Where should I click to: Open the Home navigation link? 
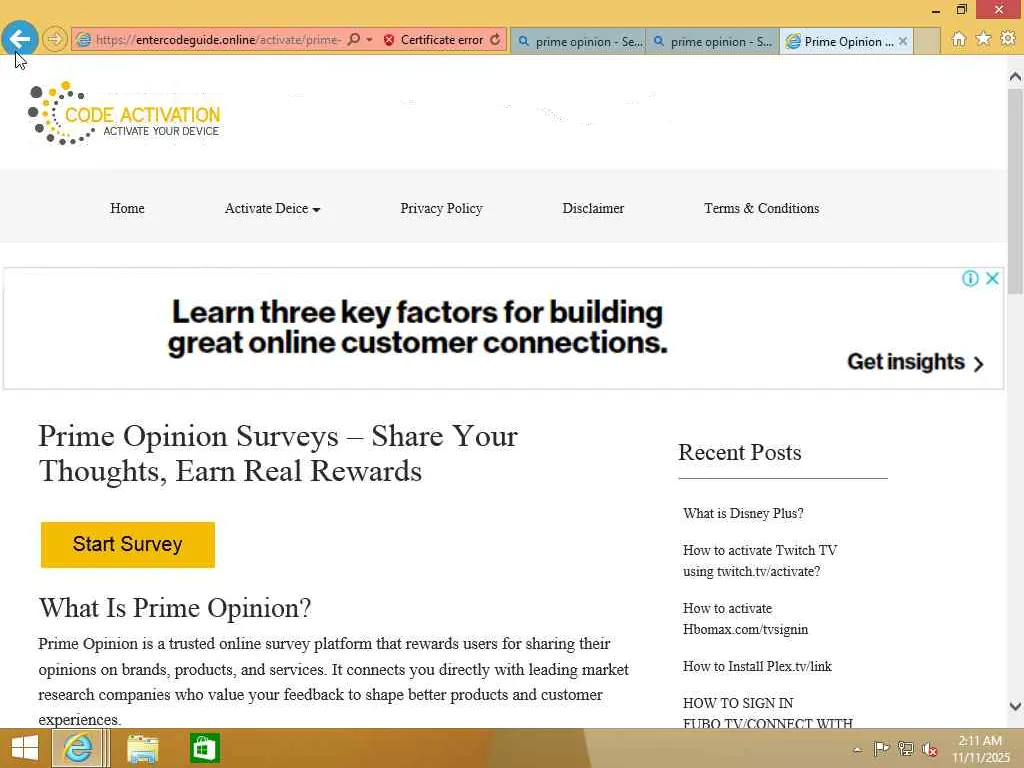point(127,208)
